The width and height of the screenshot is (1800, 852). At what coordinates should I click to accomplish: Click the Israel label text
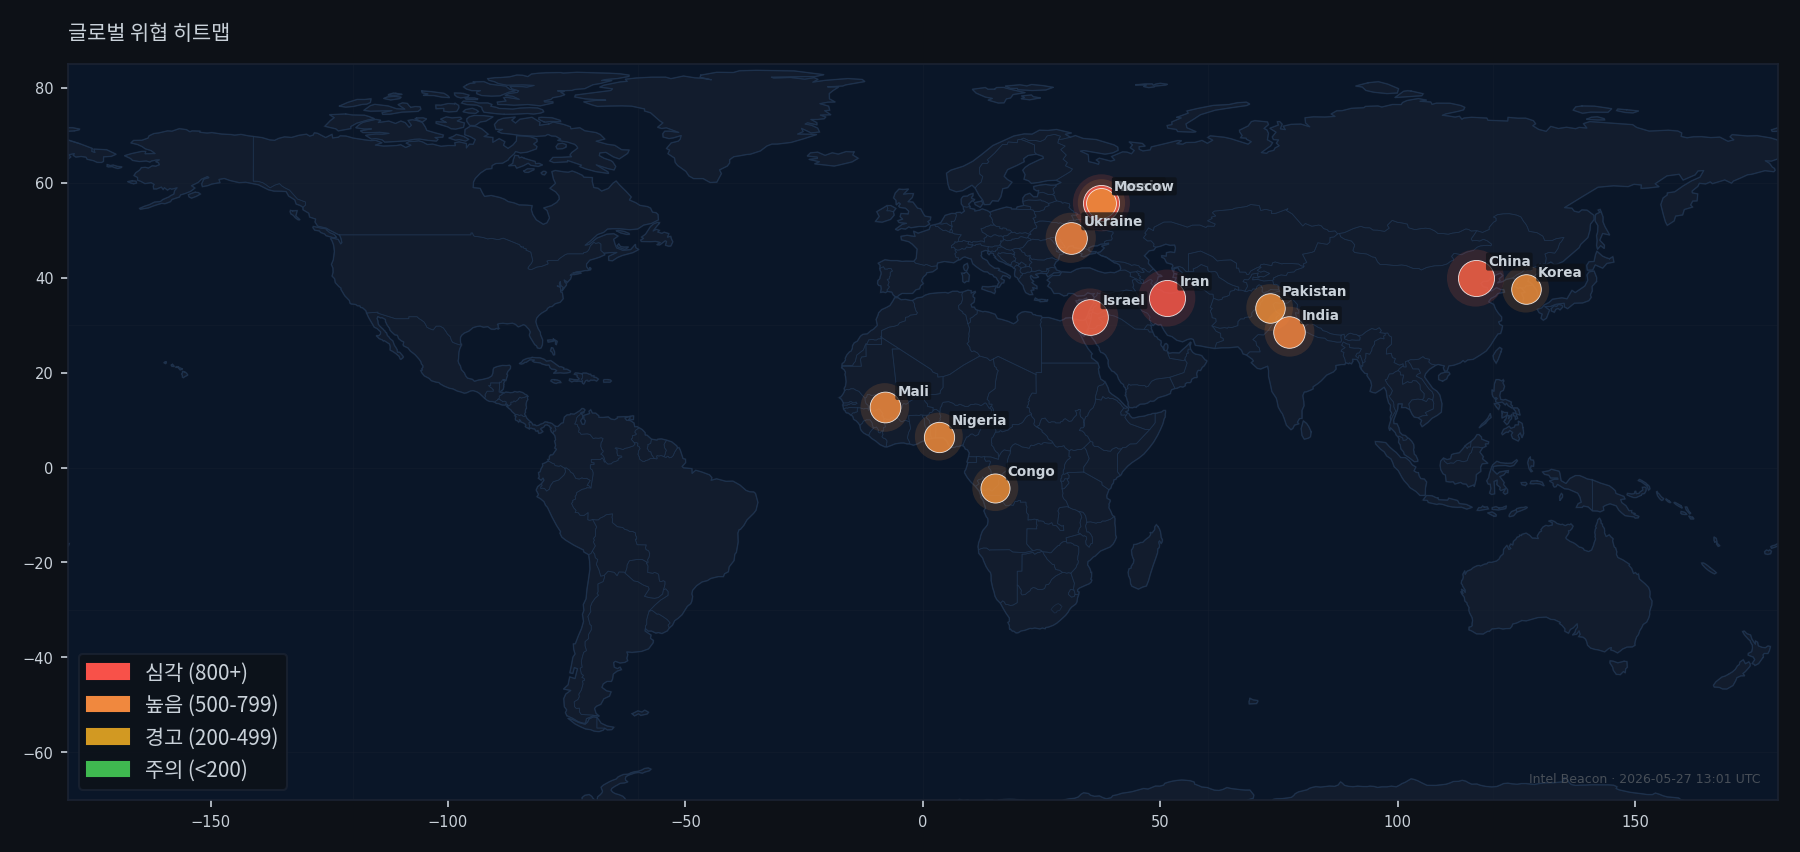point(1123,300)
